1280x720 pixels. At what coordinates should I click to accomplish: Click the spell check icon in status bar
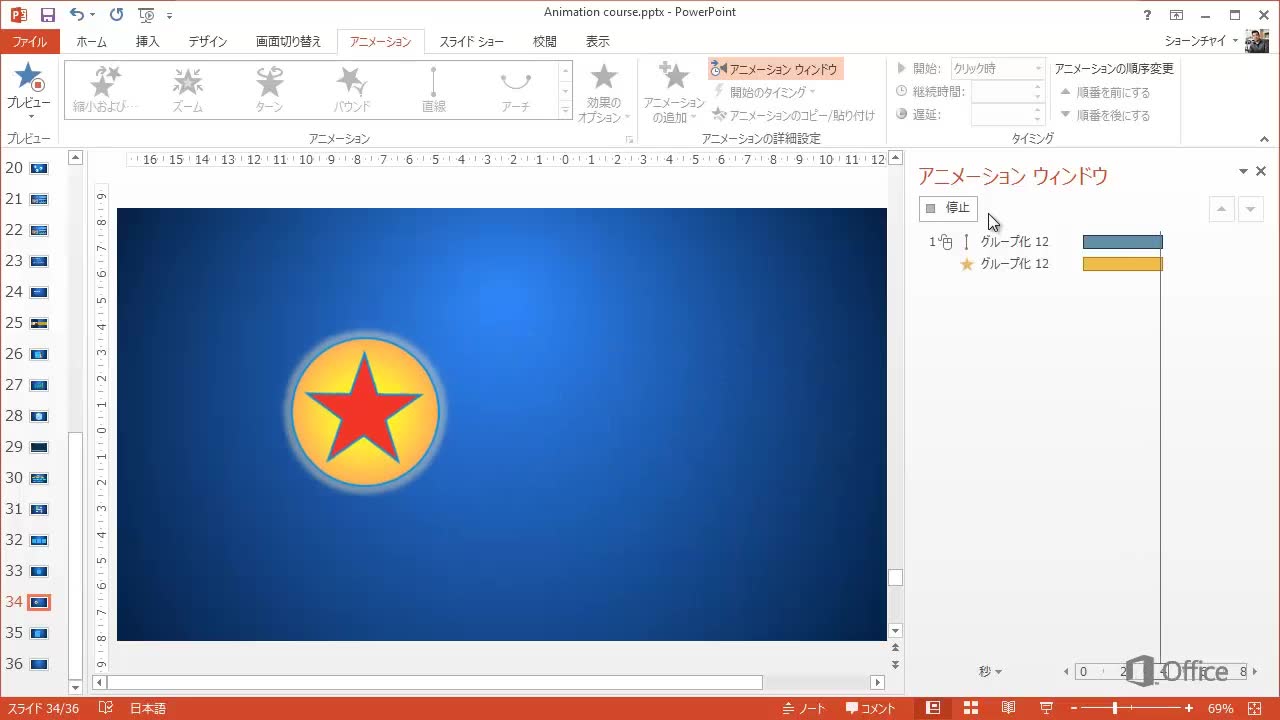click(x=106, y=708)
